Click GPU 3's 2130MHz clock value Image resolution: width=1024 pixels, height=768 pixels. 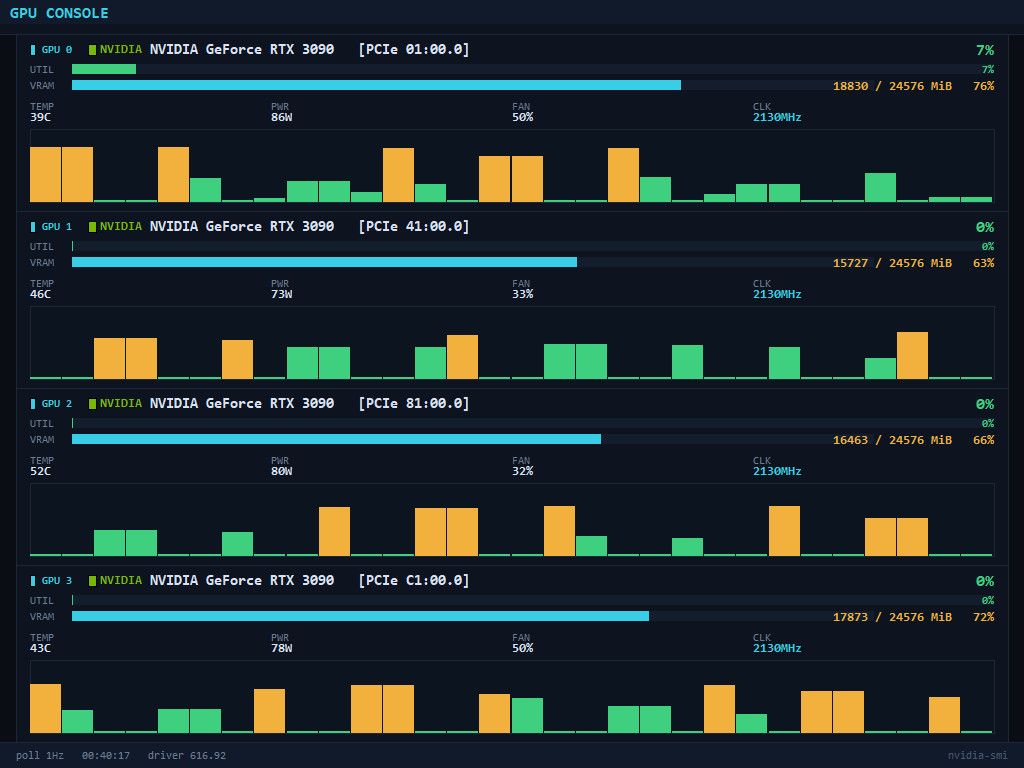777,648
